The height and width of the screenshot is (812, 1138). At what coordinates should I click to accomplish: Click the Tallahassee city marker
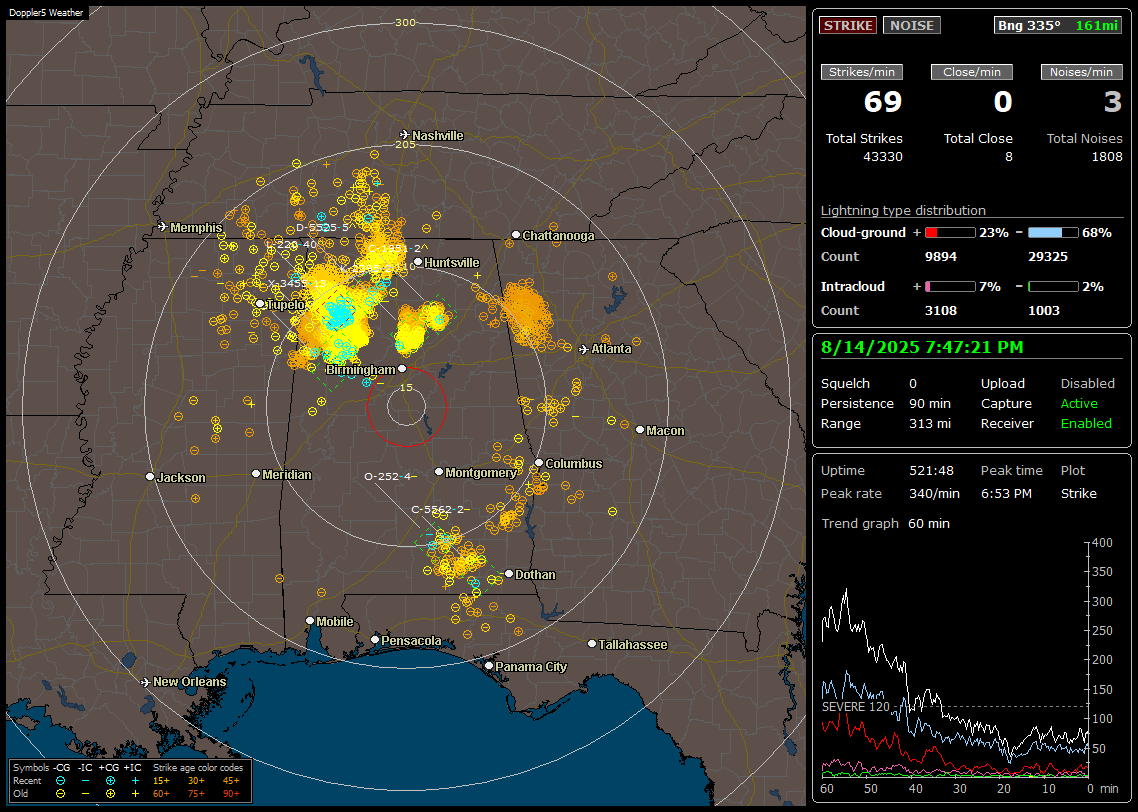592,644
